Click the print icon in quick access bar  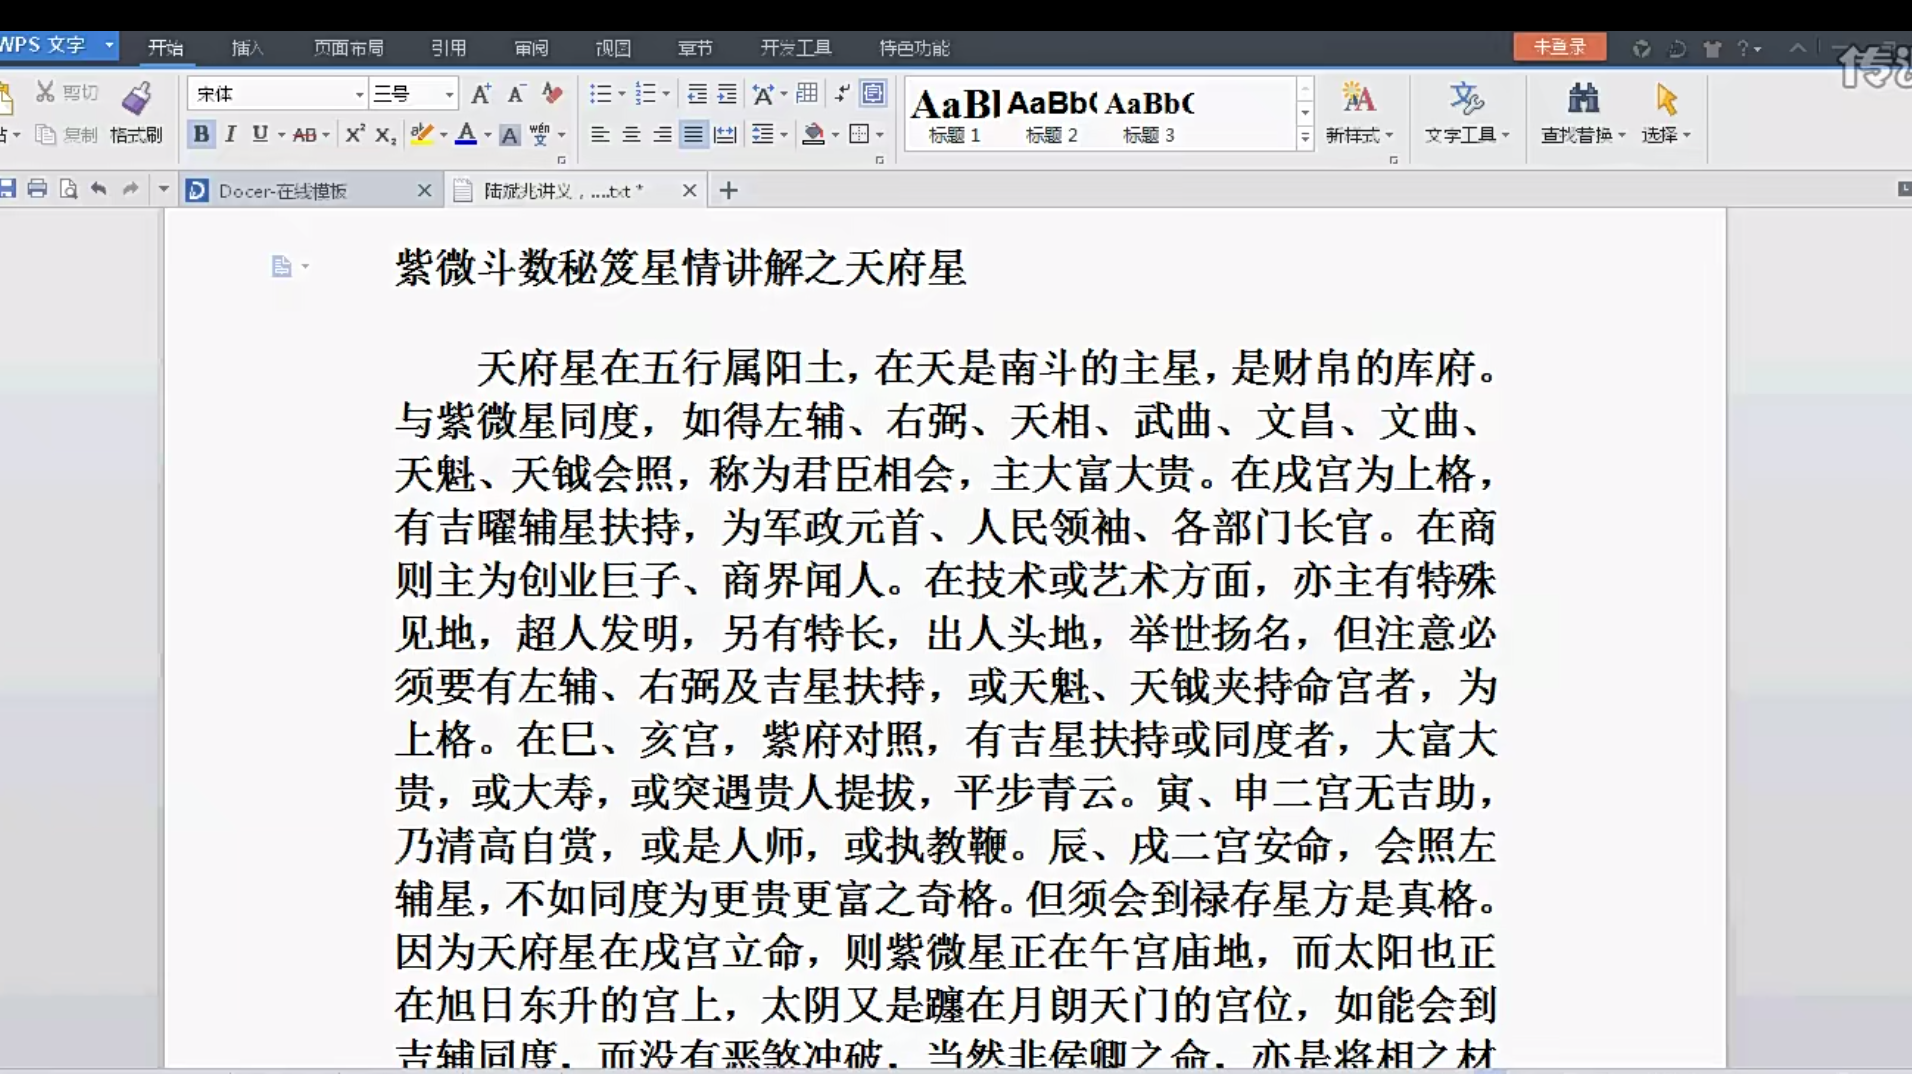coord(37,189)
